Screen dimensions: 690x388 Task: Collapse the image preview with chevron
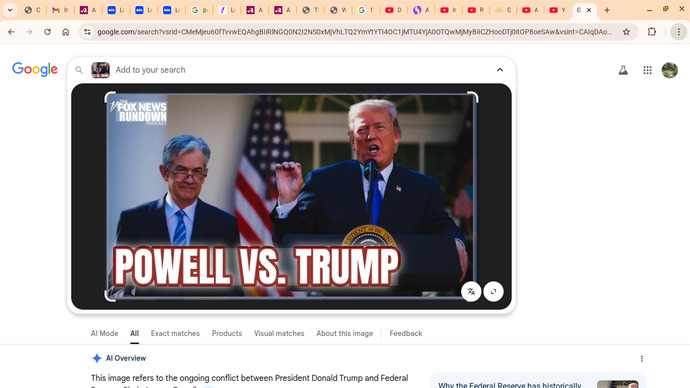pyautogui.click(x=500, y=70)
